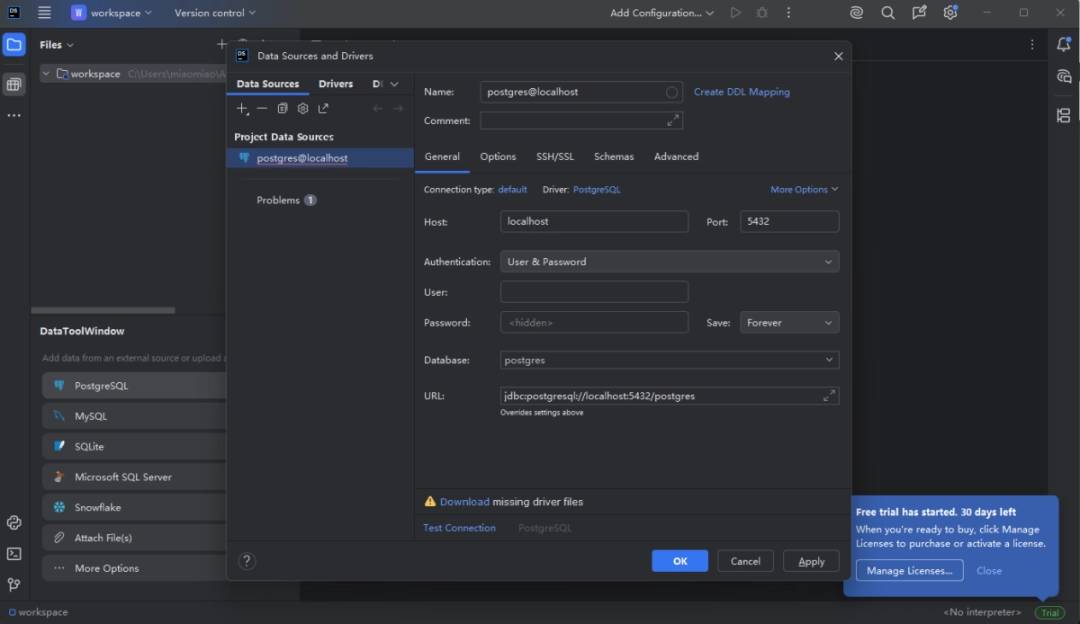The height and width of the screenshot is (624, 1080).
Task: Change the password Save dropdown from Forever
Action: pos(789,322)
